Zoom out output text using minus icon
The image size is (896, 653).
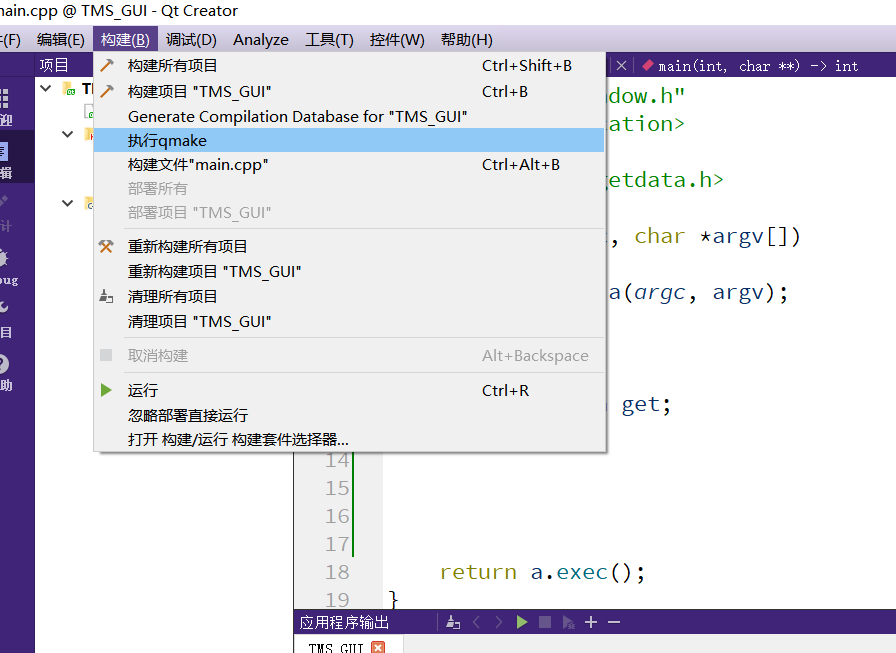[x=614, y=622]
